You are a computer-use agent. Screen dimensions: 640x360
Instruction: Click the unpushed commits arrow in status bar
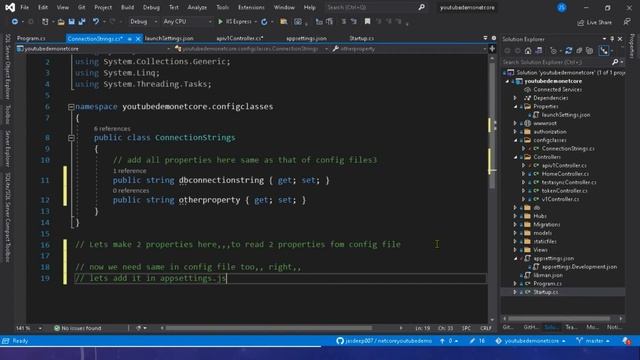(448, 341)
